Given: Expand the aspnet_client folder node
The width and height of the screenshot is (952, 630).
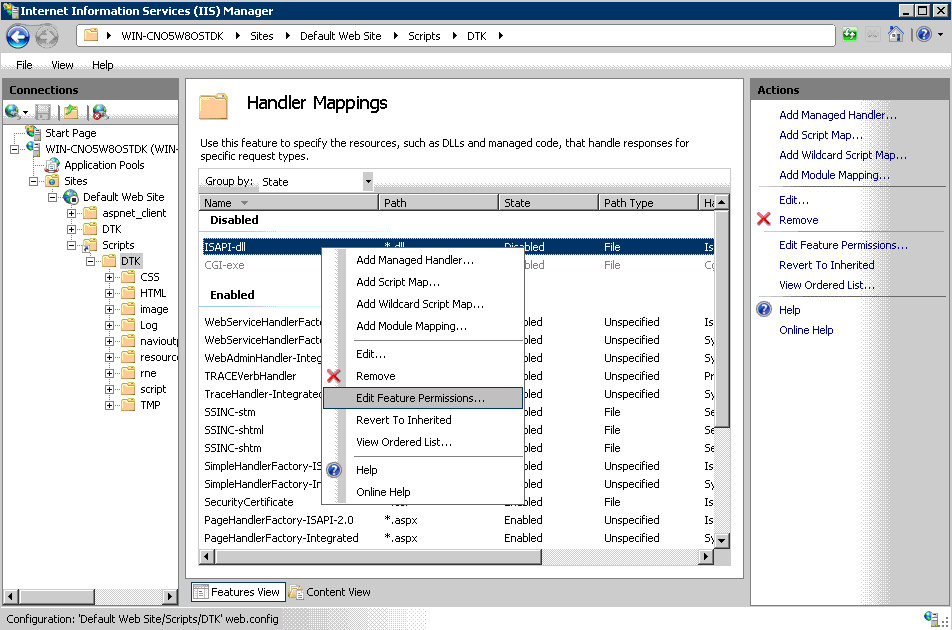Looking at the screenshot, I should coord(72,213).
